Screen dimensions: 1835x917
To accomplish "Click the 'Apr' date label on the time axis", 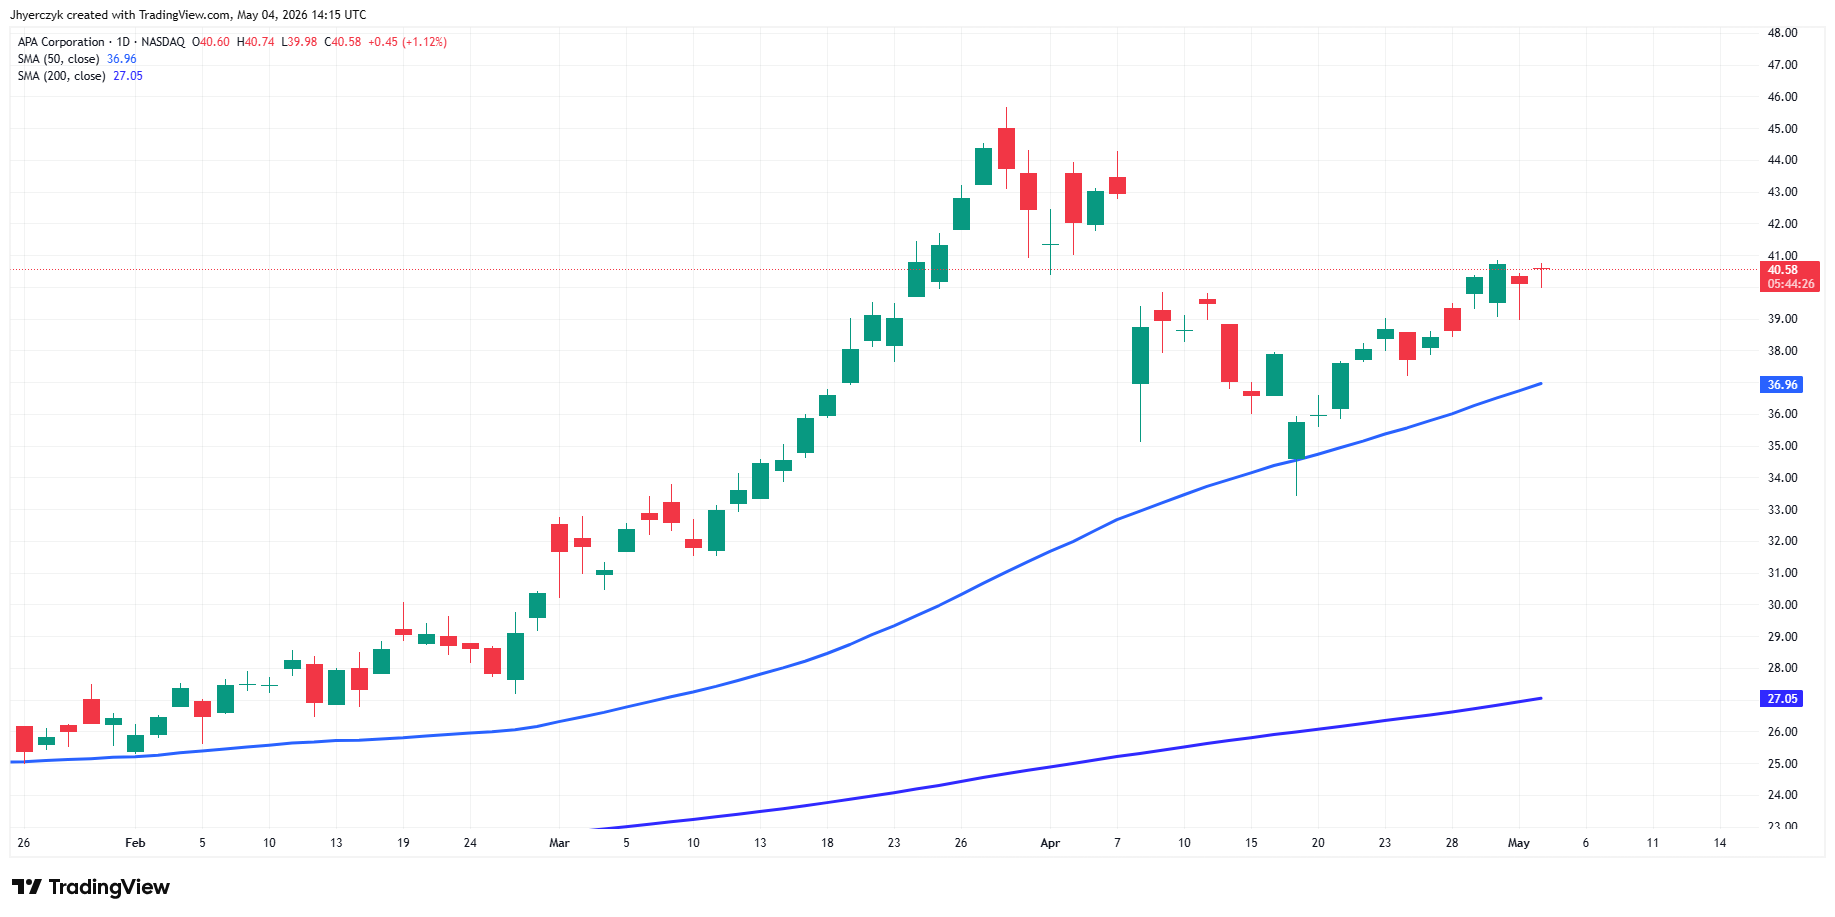I will pos(1050,843).
